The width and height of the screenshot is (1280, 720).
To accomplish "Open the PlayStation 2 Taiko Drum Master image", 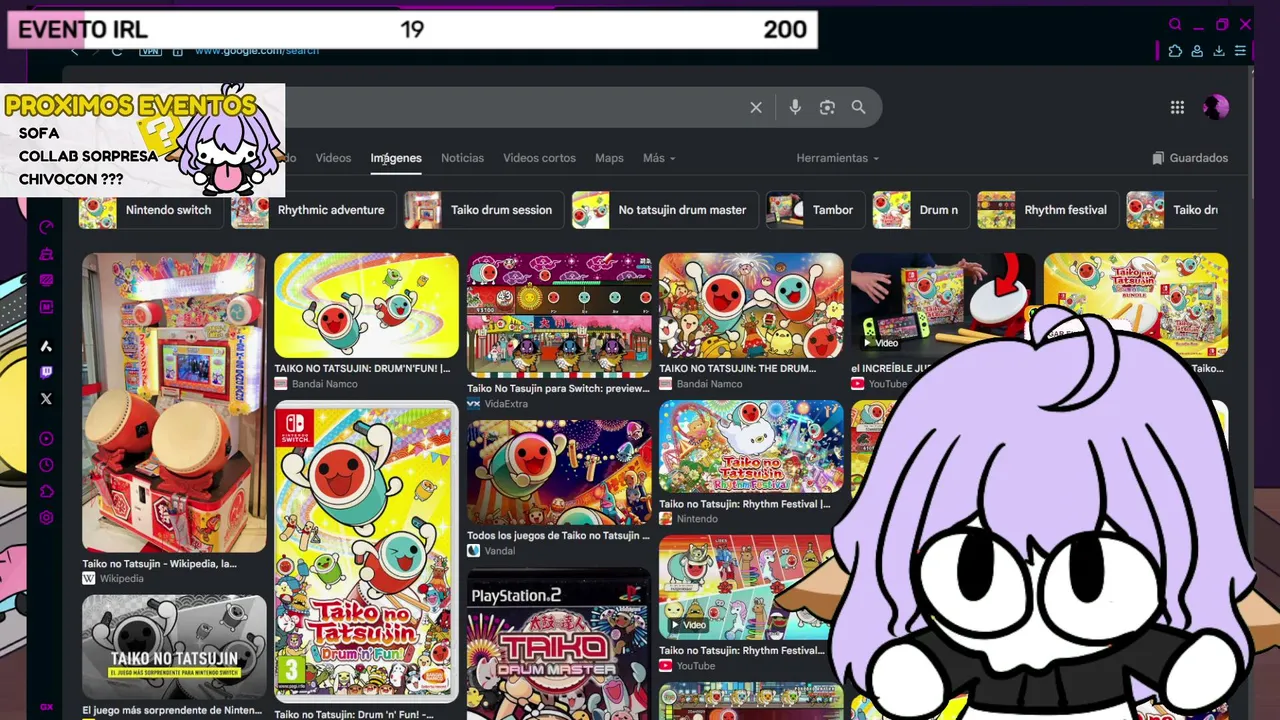I will point(559,645).
